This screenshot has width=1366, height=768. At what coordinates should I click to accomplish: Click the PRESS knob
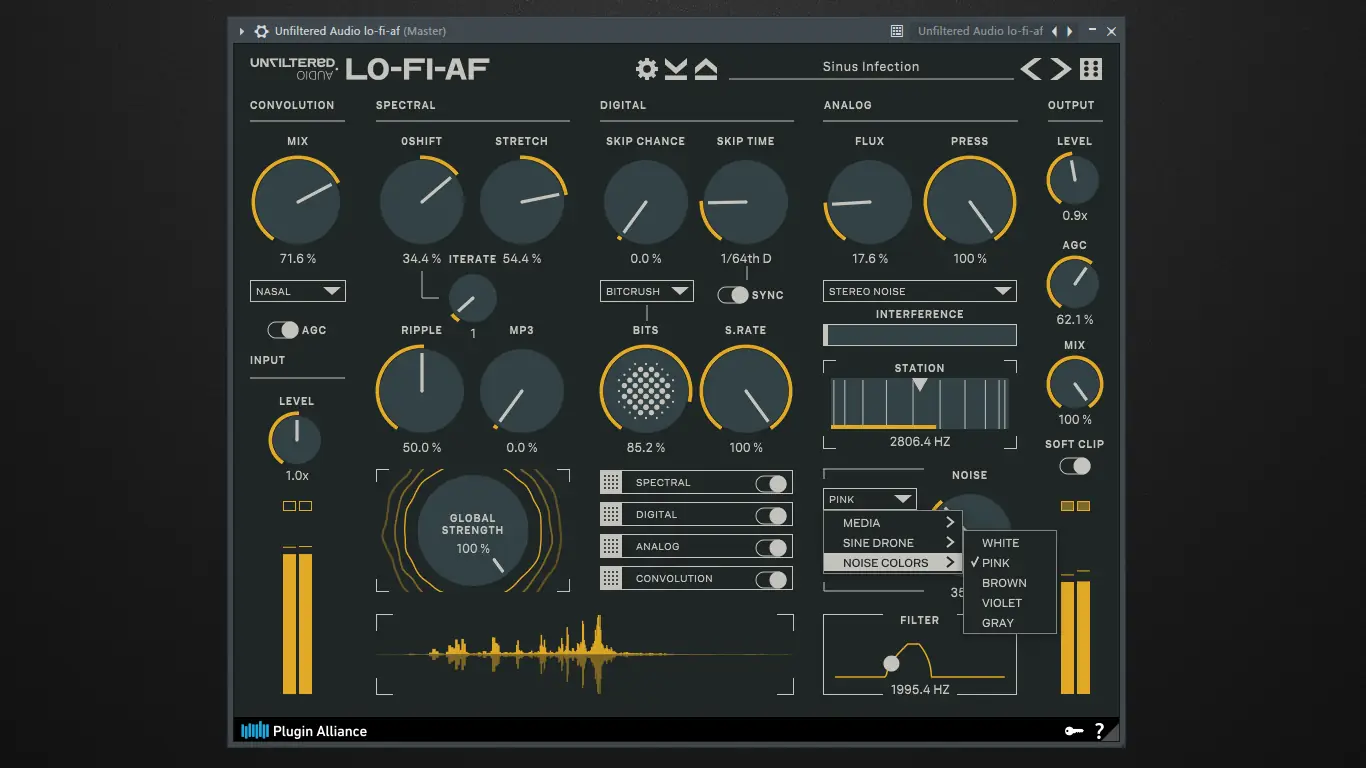coord(970,200)
